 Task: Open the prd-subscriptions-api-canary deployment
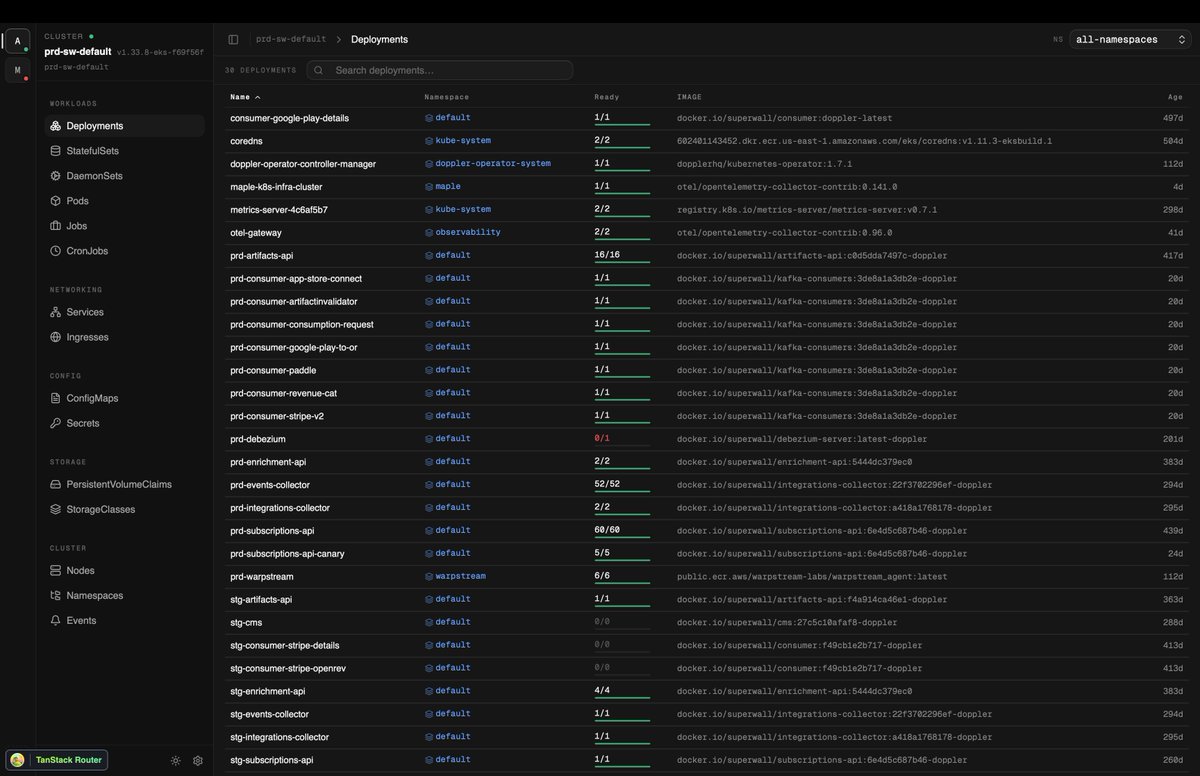click(287, 554)
